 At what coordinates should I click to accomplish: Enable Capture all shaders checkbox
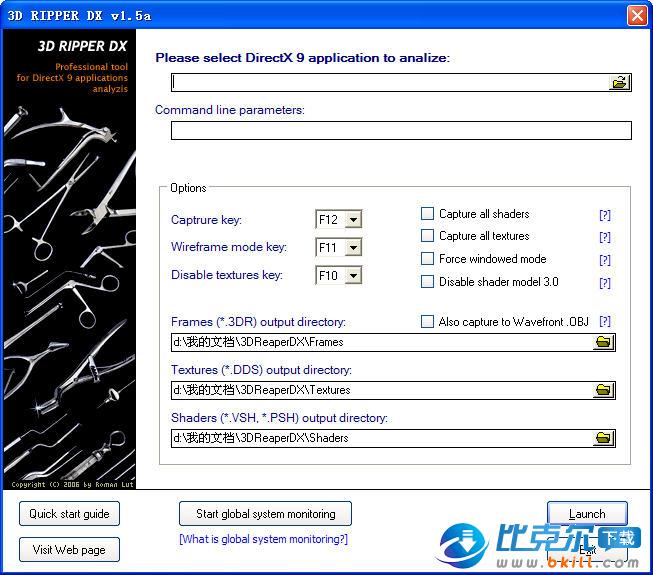428,214
